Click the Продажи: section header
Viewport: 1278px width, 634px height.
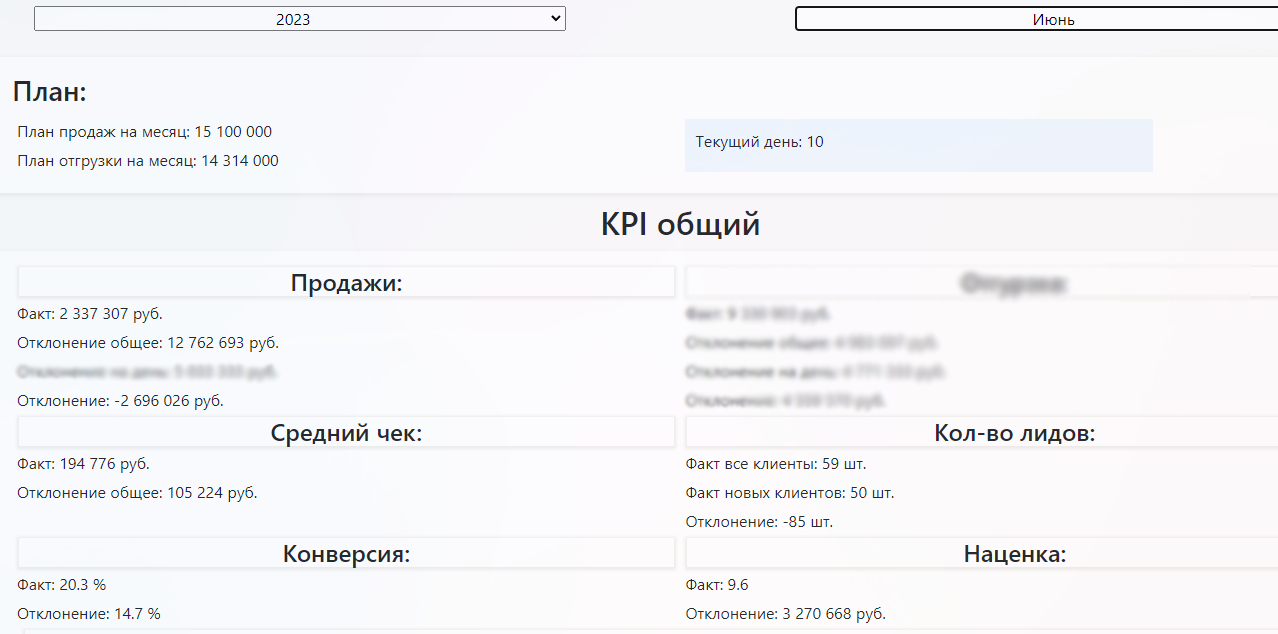point(346,282)
